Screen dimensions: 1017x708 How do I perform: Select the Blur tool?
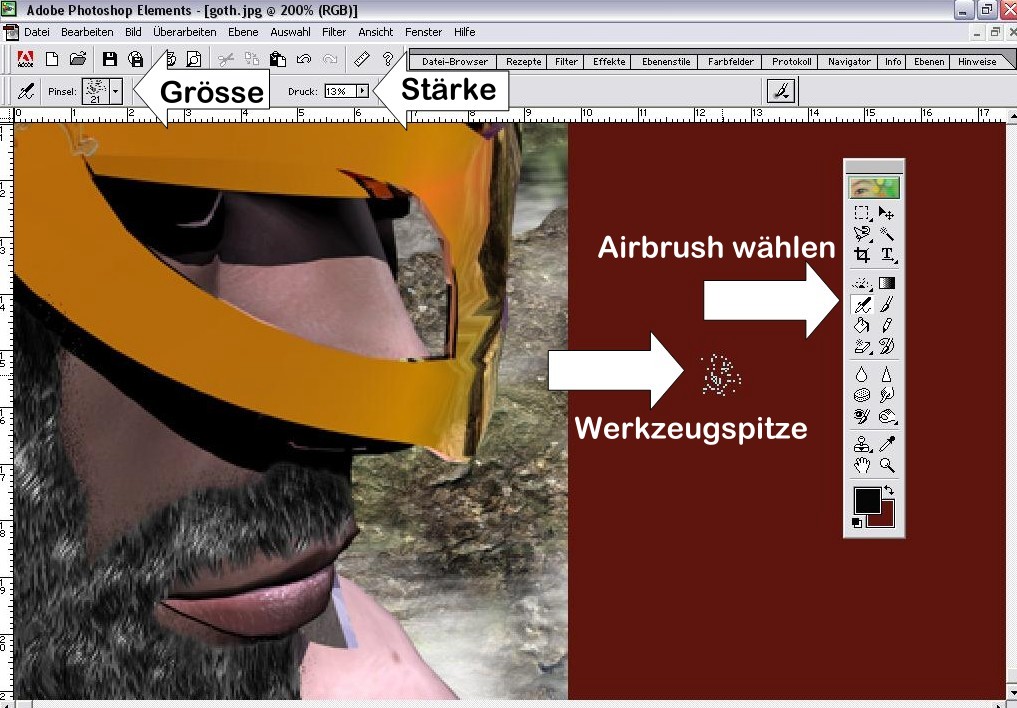pyautogui.click(x=862, y=374)
